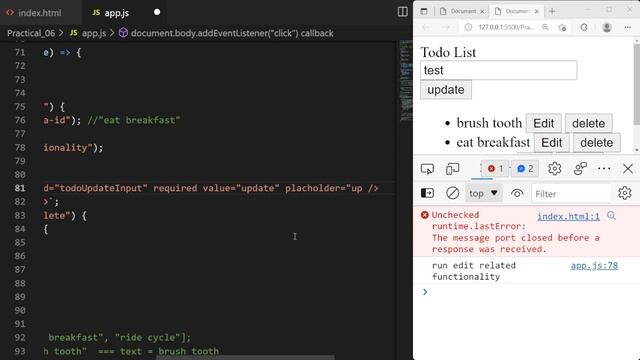
Task: Click the update button
Action: pyautogui.click(x=446, y=90)
